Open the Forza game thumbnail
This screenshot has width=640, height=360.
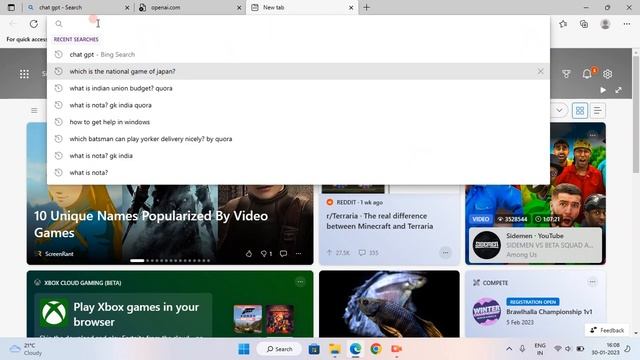coord(248,319)
